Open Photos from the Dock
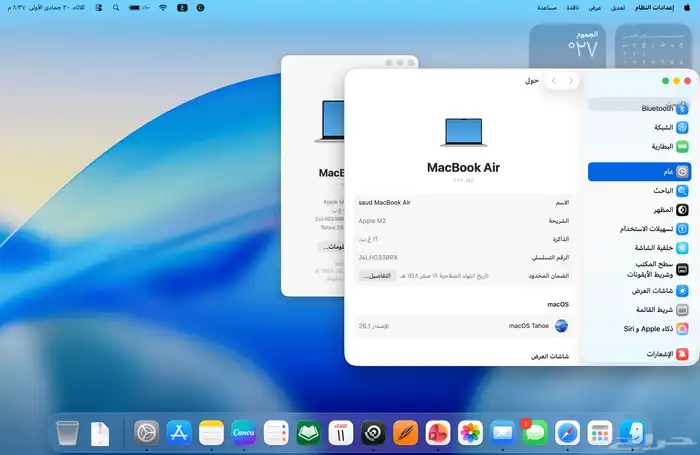Image resolution: width=700 pixels, height=455 pixels. coord(470,433)
